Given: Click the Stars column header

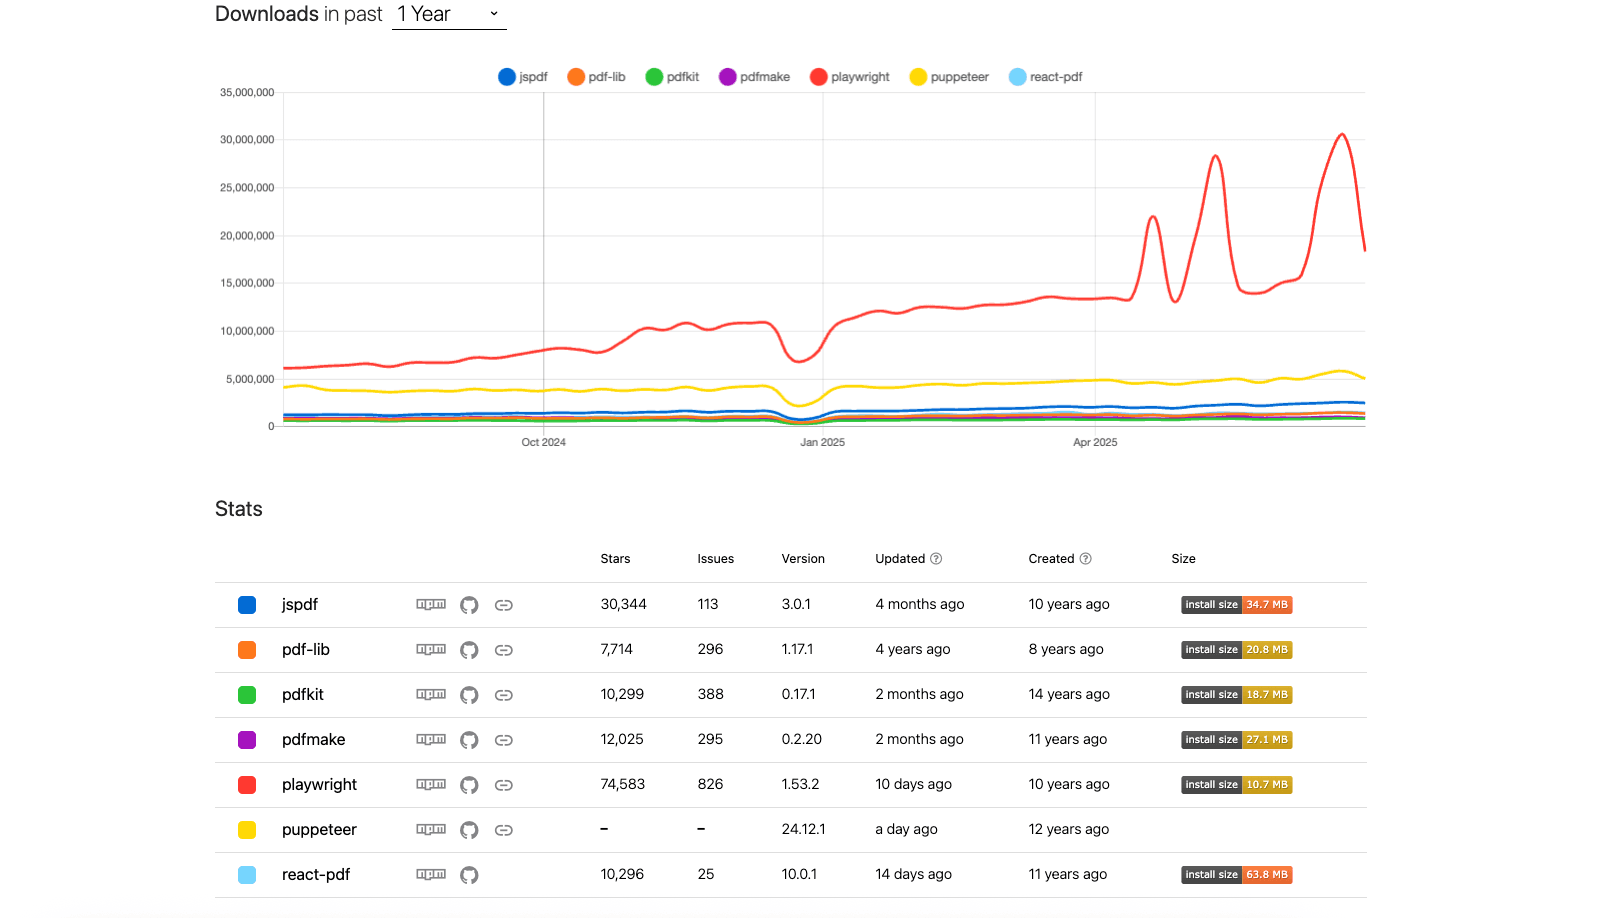Looking at the screenshot, I should 615,559.
